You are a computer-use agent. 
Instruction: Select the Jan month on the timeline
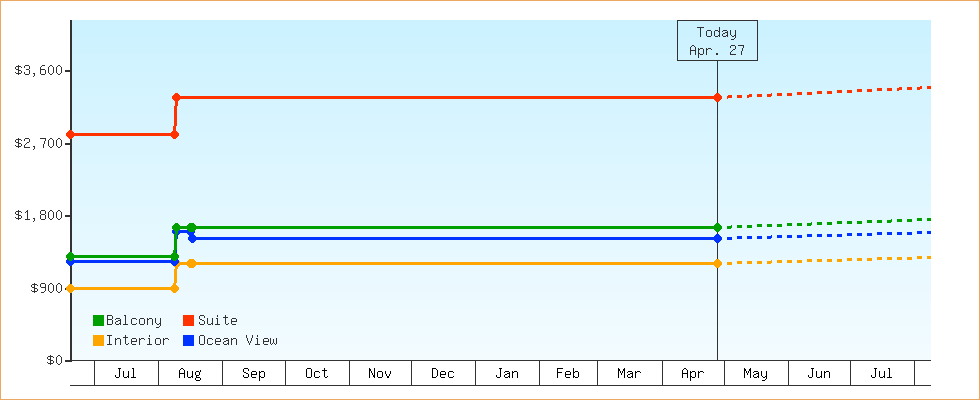(x=507, y=374)
